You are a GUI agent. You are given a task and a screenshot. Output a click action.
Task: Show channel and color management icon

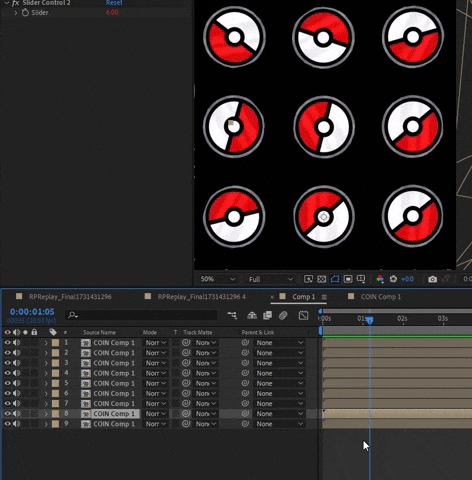click(380, 279)
